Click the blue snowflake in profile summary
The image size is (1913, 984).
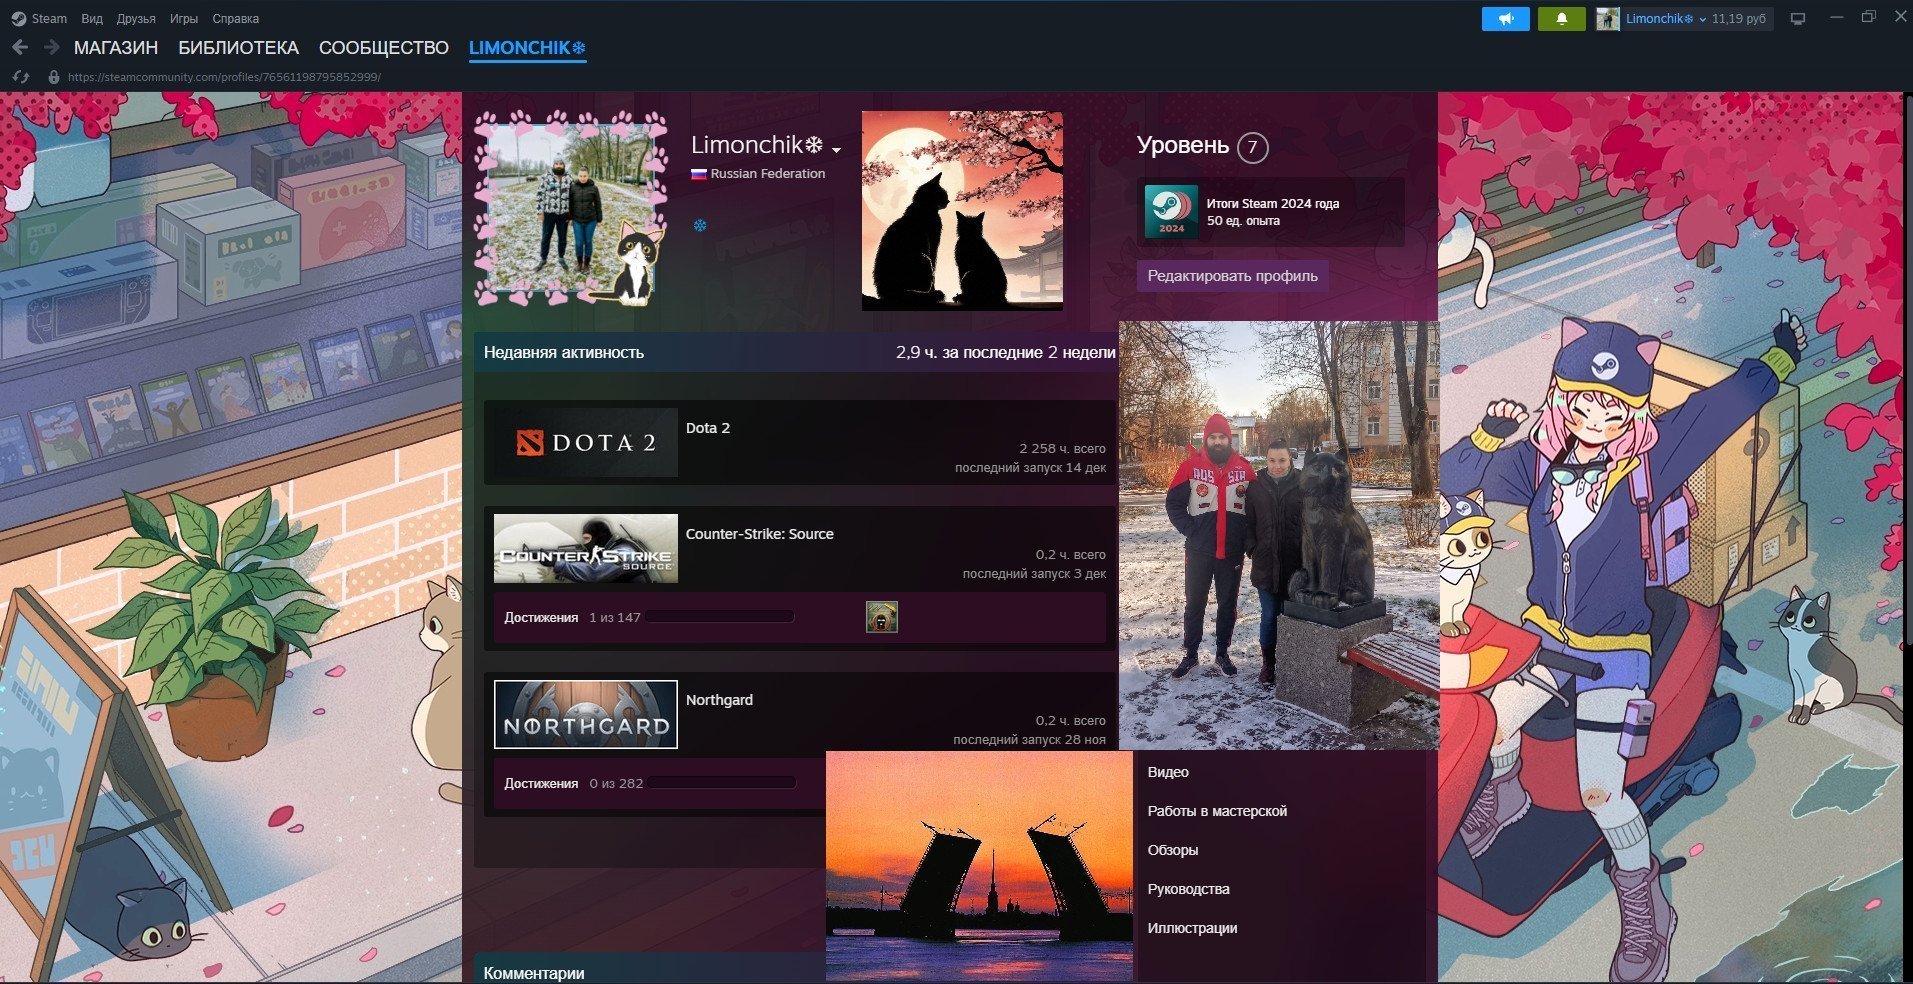(700, 225)
